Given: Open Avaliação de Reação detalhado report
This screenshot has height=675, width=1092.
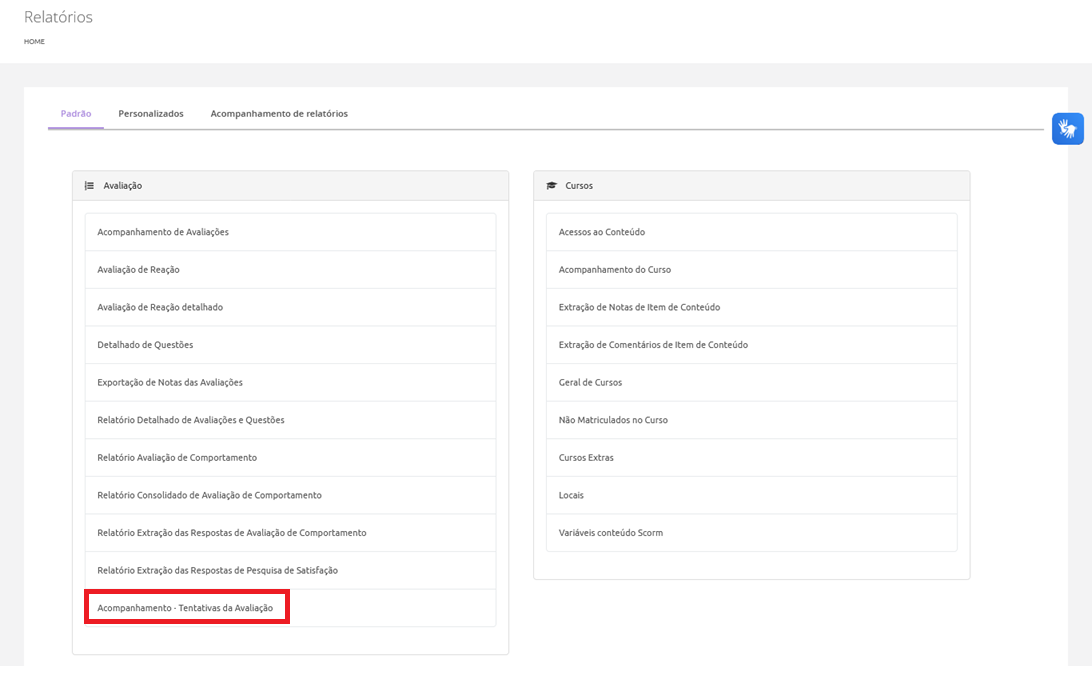Looking at the screenshot, I should 290,307.
